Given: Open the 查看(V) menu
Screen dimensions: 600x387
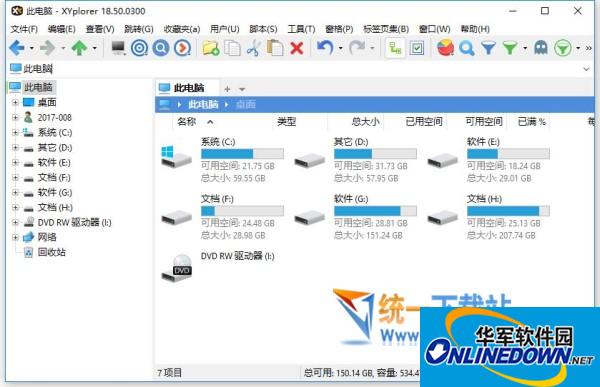Looking at the screenshot, I should click(x=100, y=29).
